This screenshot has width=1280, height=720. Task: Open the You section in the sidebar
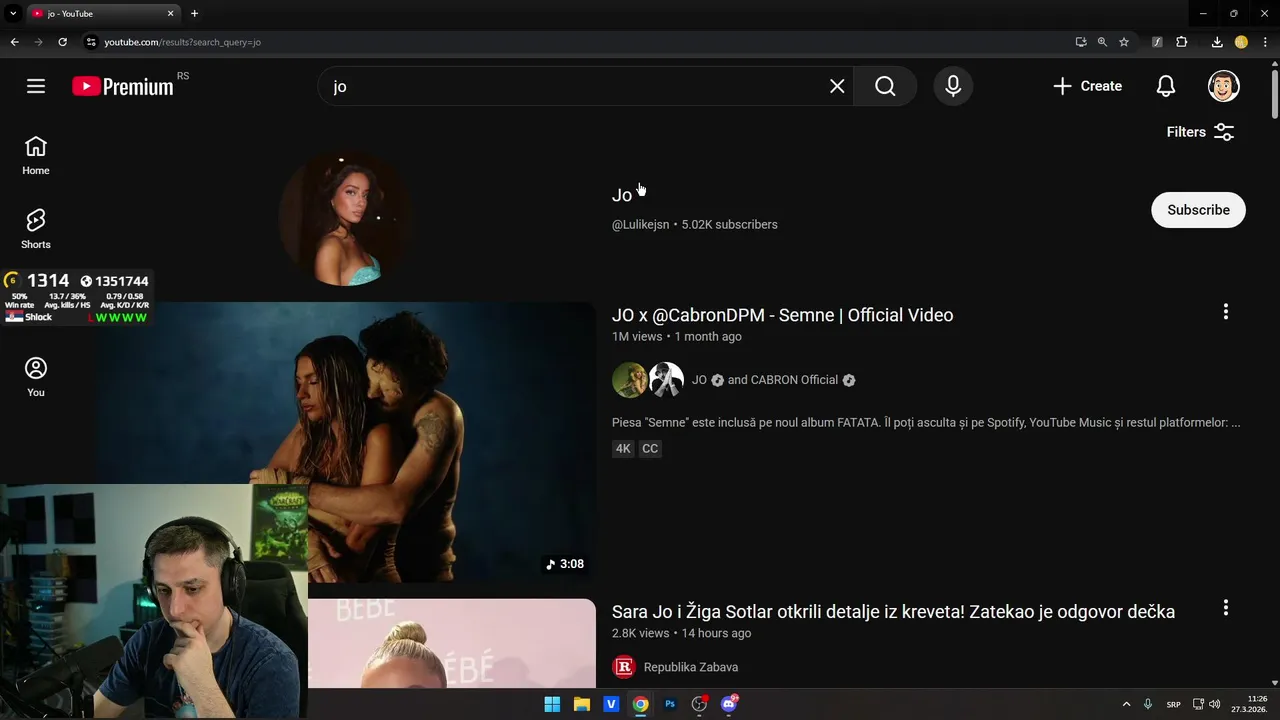[36, 378]
